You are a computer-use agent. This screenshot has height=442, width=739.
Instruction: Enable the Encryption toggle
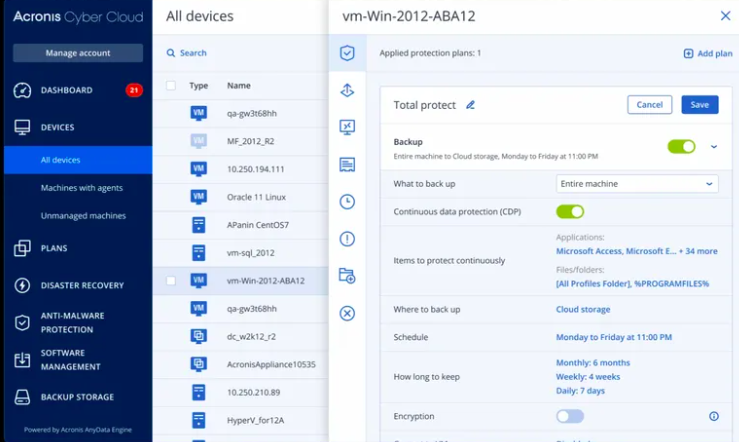tap(570, 416)
